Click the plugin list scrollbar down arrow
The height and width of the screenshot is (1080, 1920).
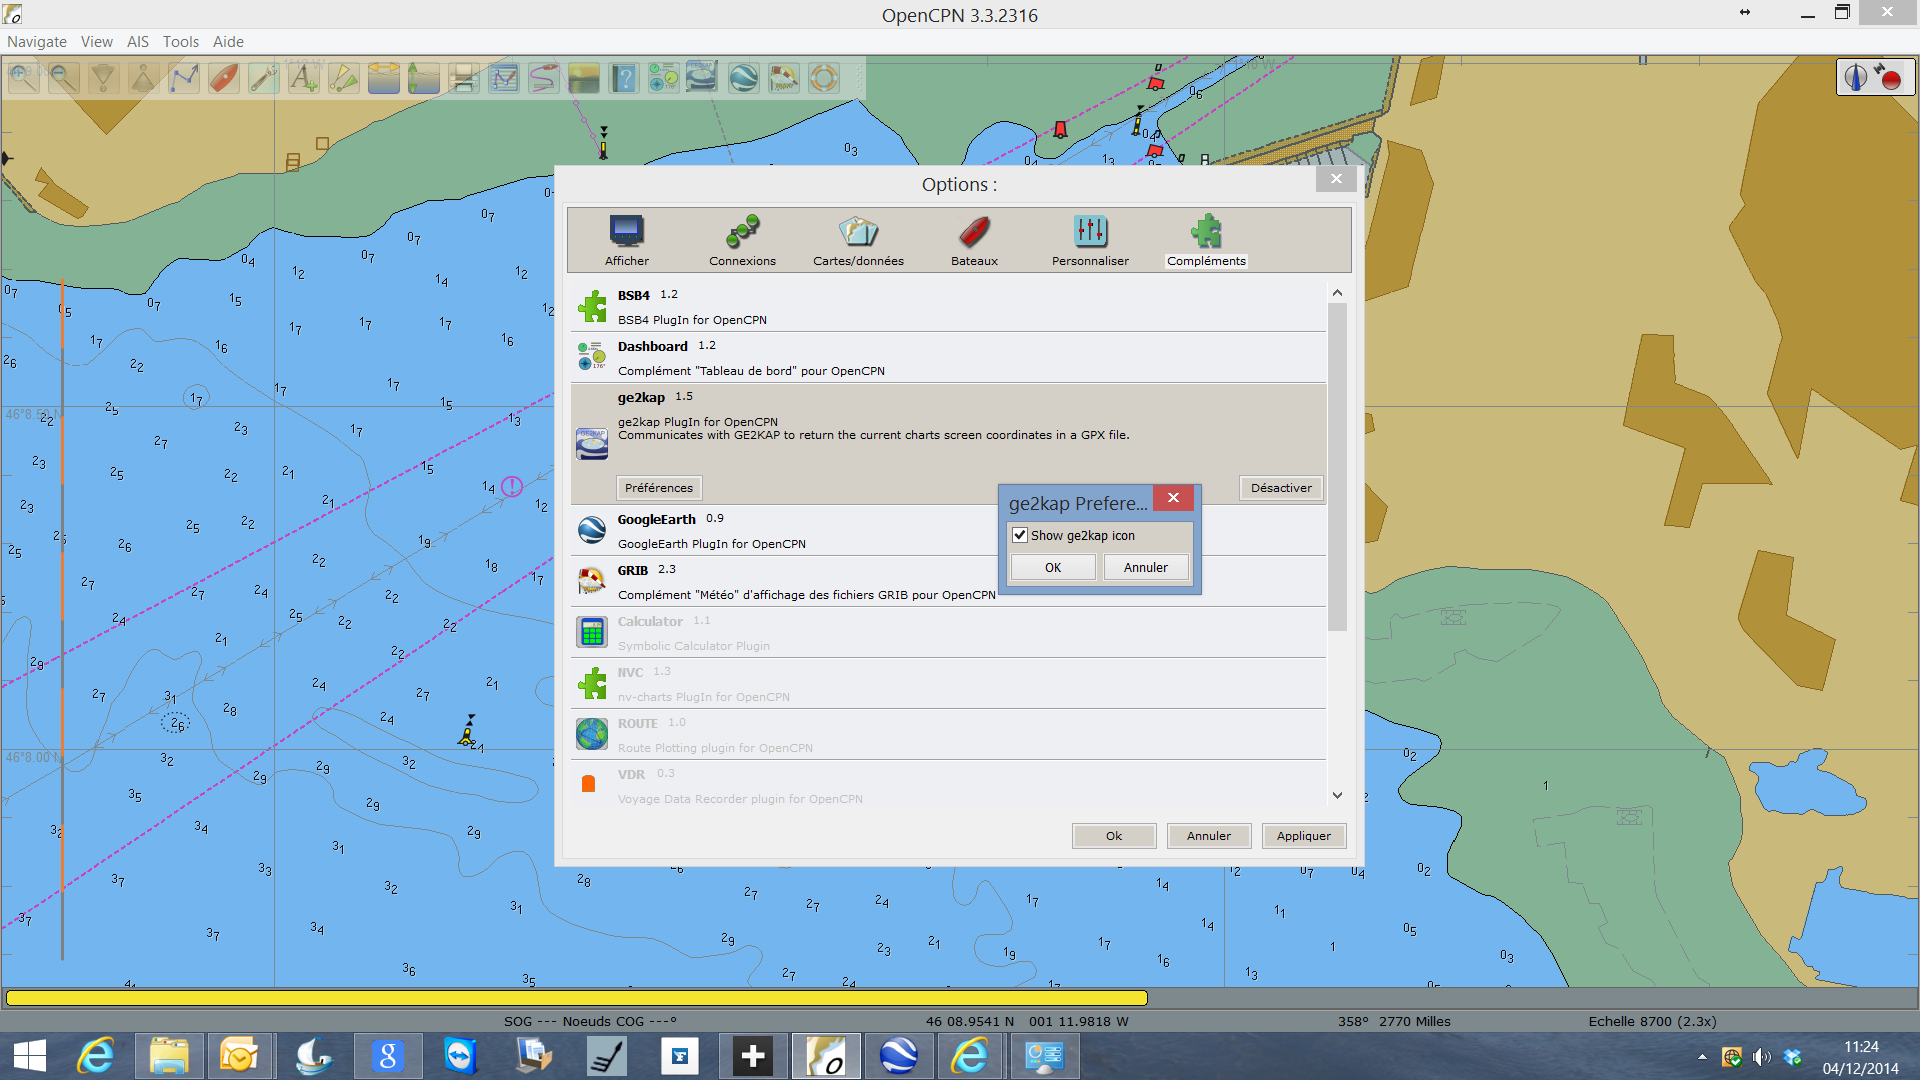1337,796
